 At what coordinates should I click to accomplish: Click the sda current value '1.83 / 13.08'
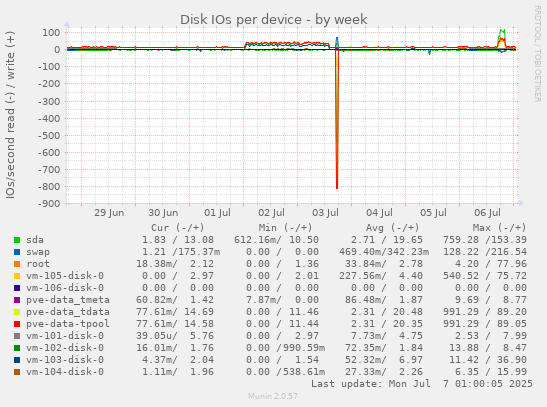[x=178, y=240]
